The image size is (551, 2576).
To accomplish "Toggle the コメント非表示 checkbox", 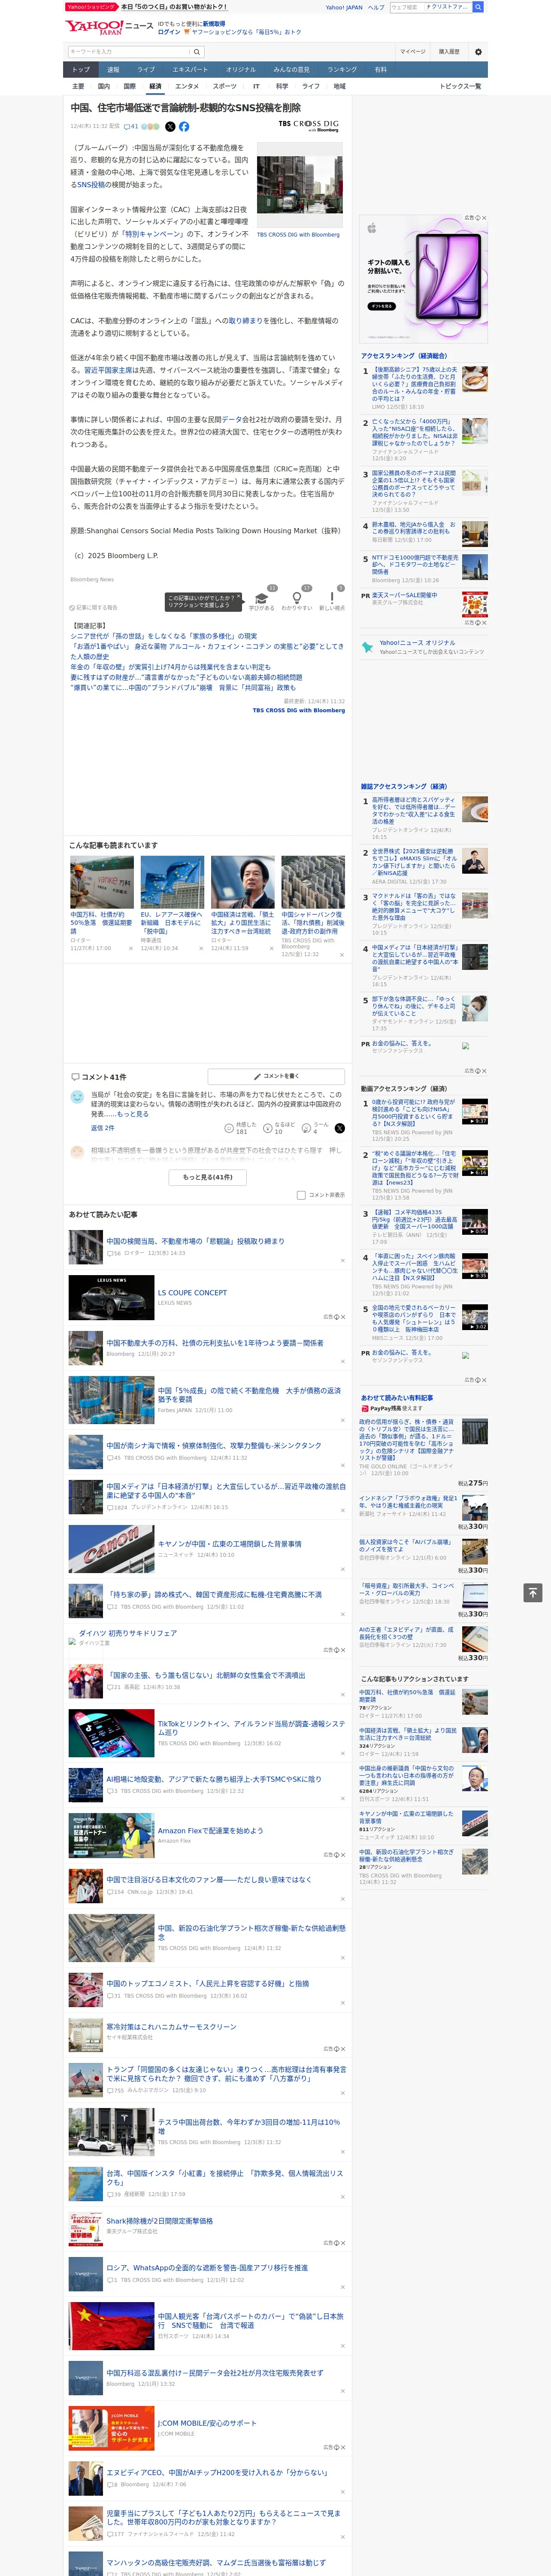I will point(301,1195).
